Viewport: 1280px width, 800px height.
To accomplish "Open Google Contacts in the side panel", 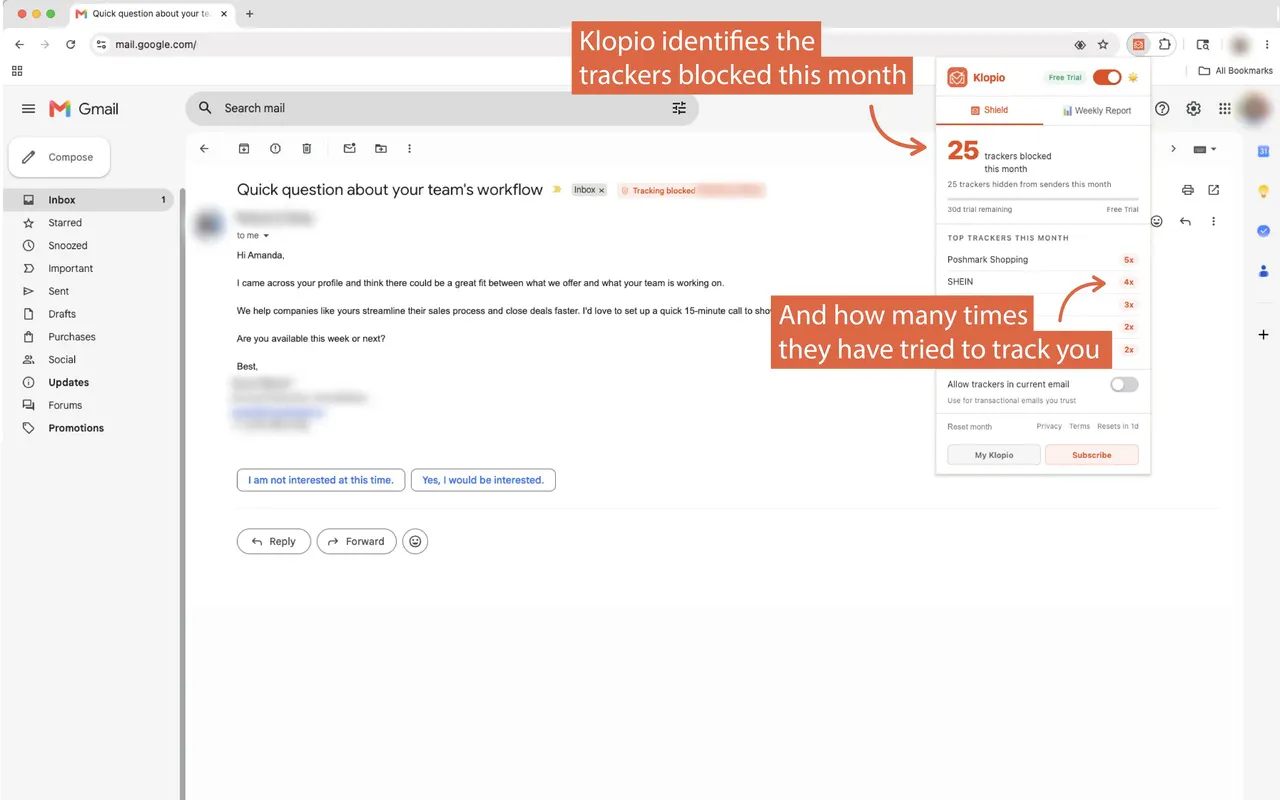I will coord(1263,271).
